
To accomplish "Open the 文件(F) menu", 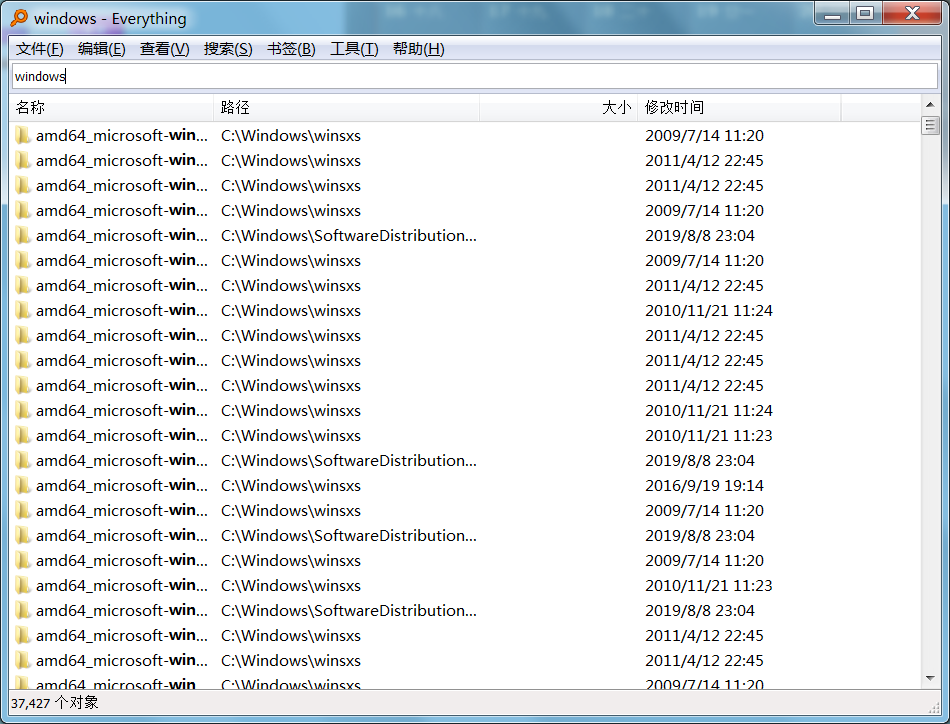I will [x=39, y=49].
